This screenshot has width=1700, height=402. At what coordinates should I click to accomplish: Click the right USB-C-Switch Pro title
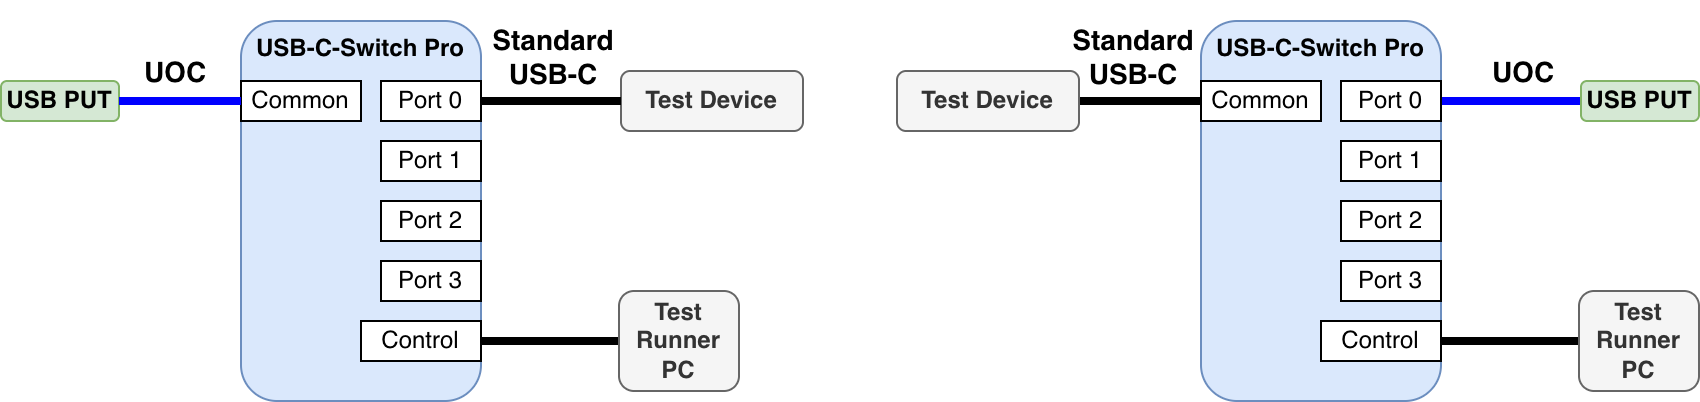1320,48
